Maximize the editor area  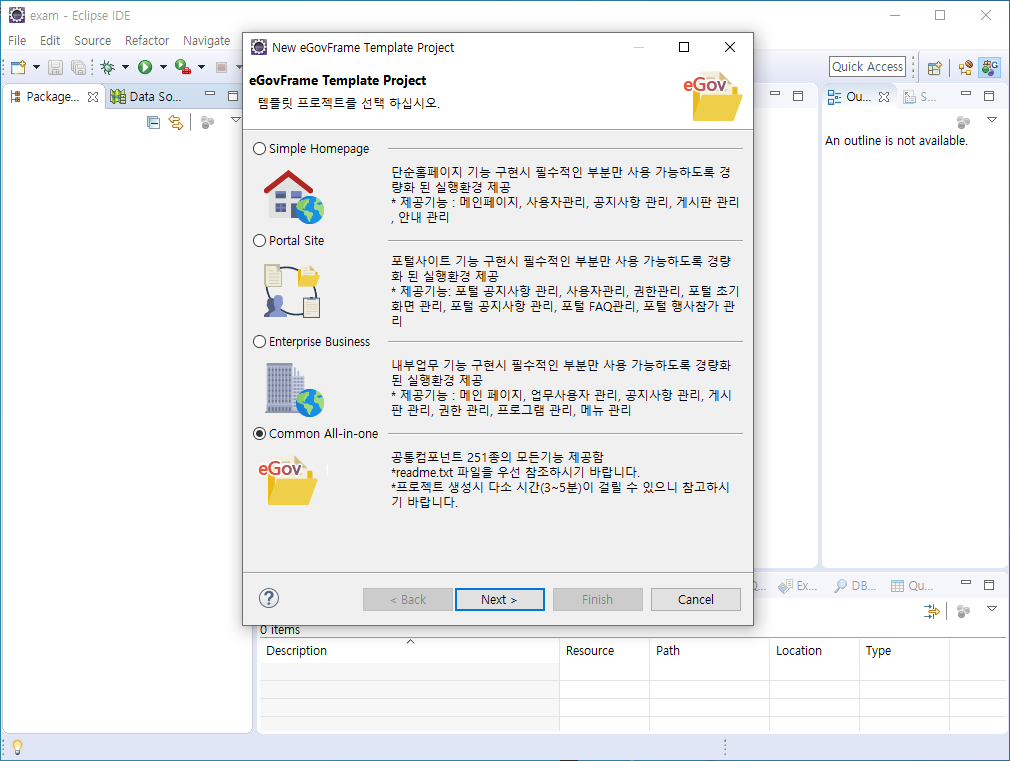[798, 96]
